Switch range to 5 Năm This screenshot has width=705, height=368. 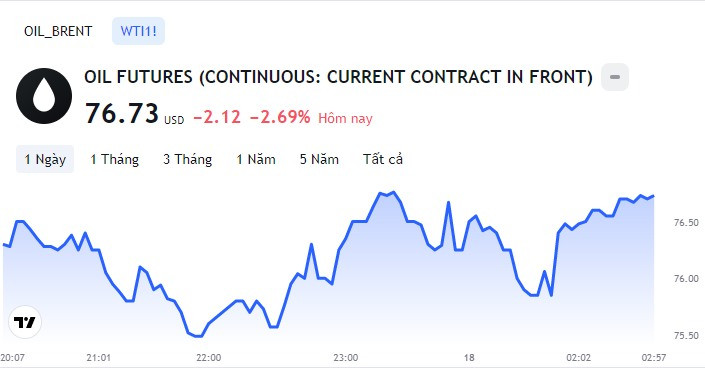(319, 159)
